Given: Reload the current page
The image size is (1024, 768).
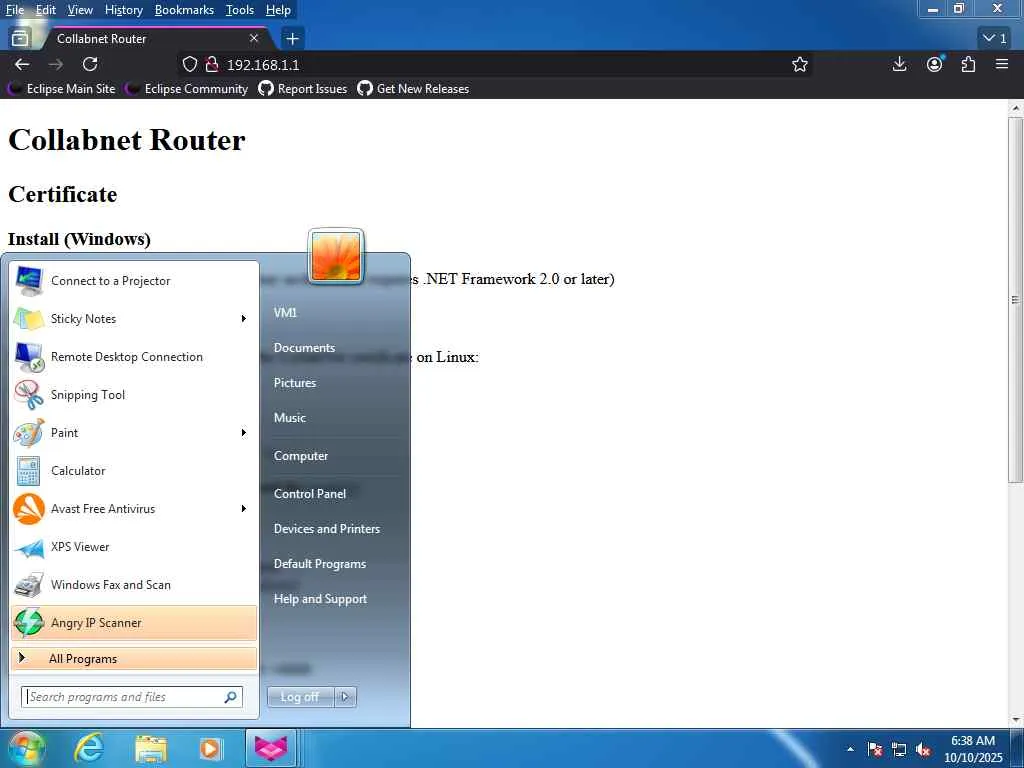Looking at the screenshot, I should 90,64.
